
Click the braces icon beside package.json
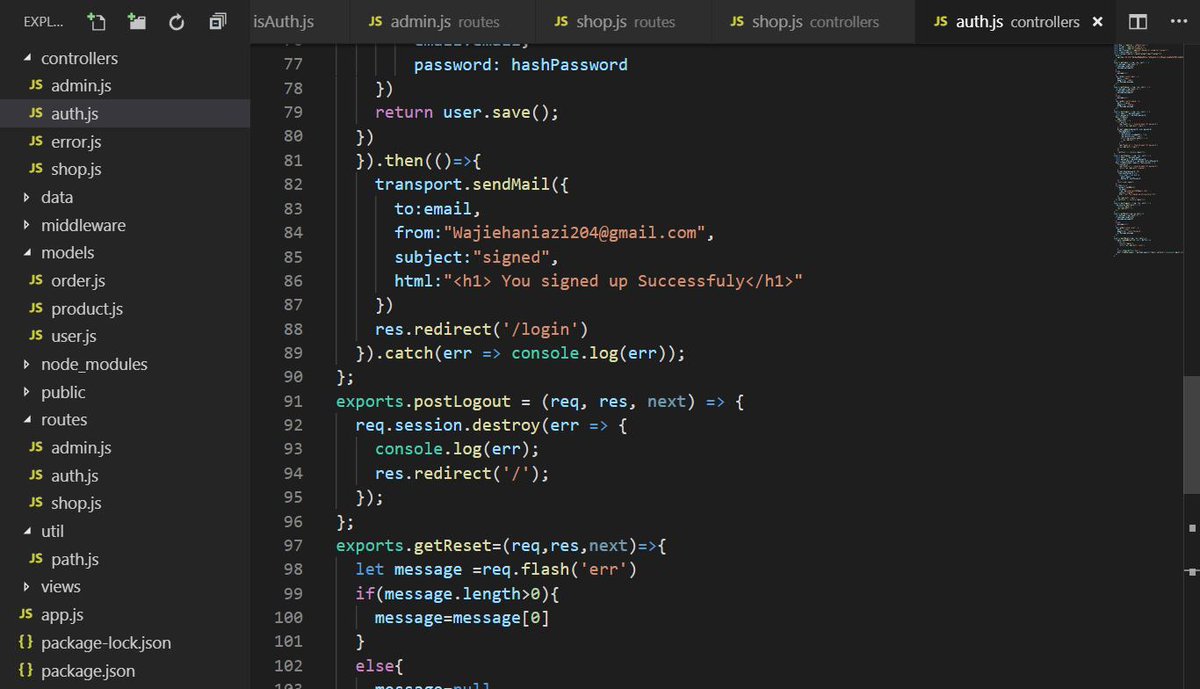25,671
